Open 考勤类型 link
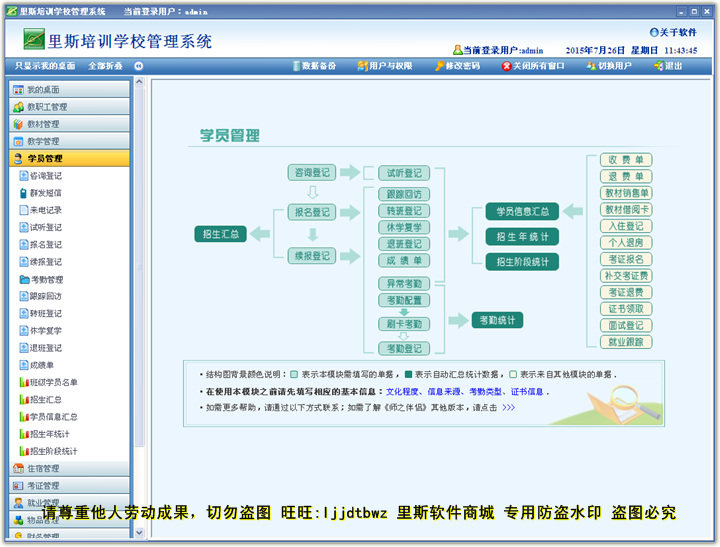Image resolution: width=720 pixels, height=547 pixels. click(485, 392)
